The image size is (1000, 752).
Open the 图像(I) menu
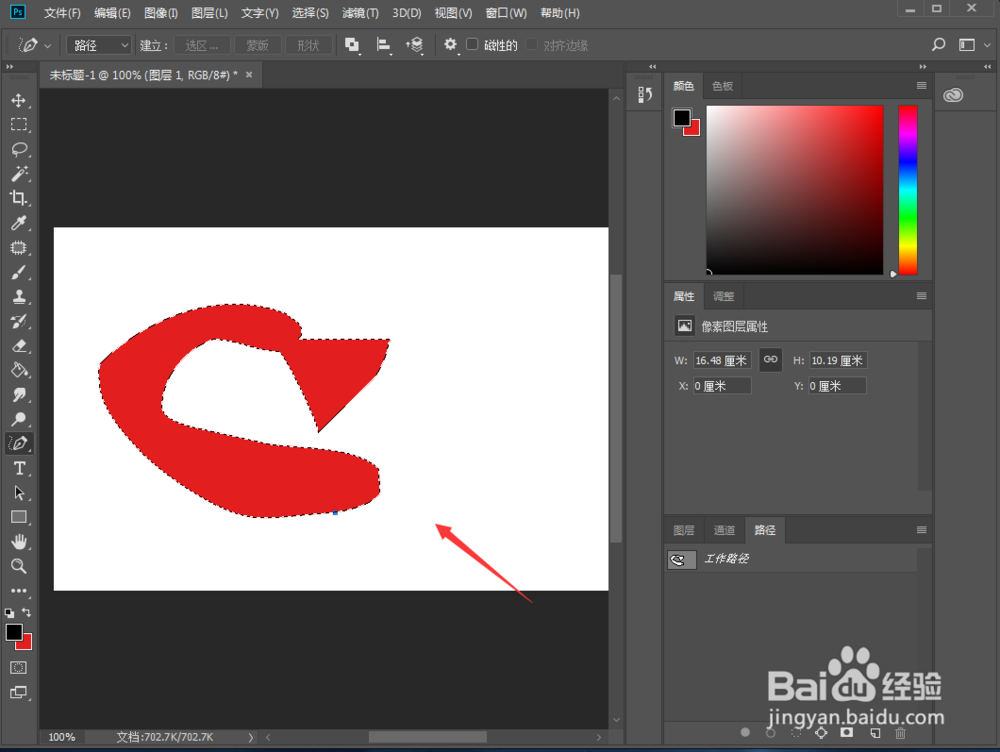pyautogui.click(x=161, y=13)
